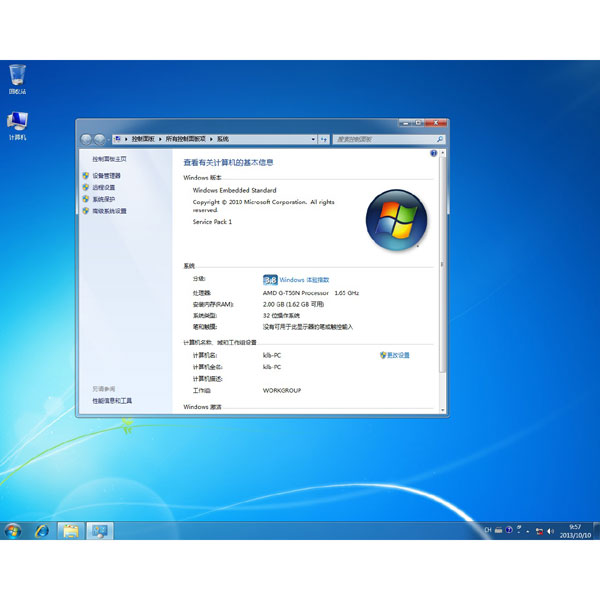The width and height of the screenshot is (600, 600).
Task: Open Performance Information and Tools link
Action: pyautogui.click(x=112, y=401)
